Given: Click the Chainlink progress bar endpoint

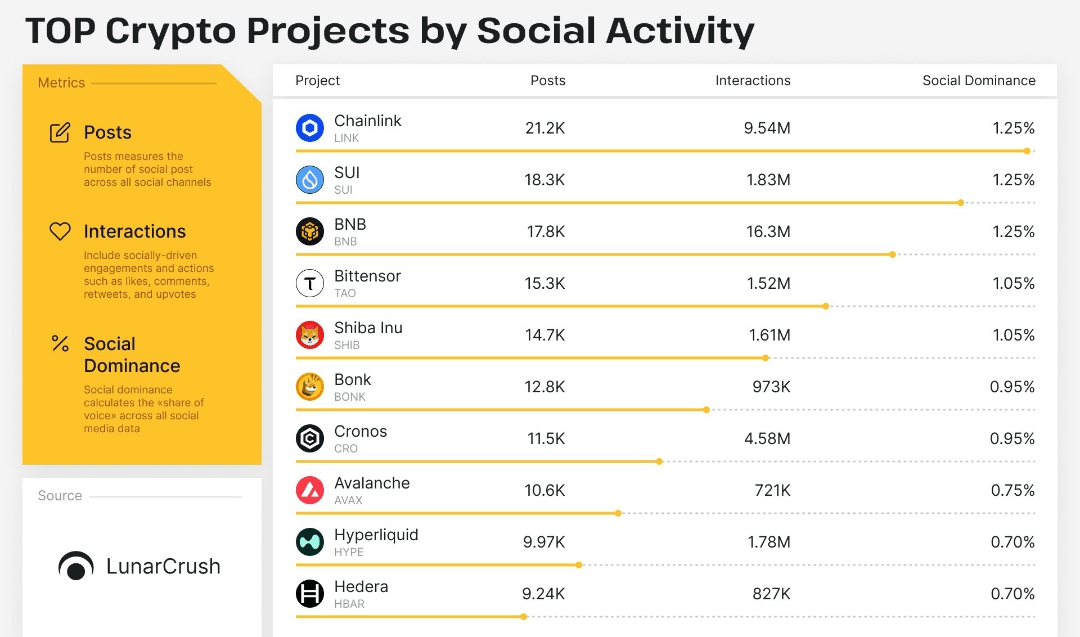Looking at the screenshot, I should (1027, 151).
